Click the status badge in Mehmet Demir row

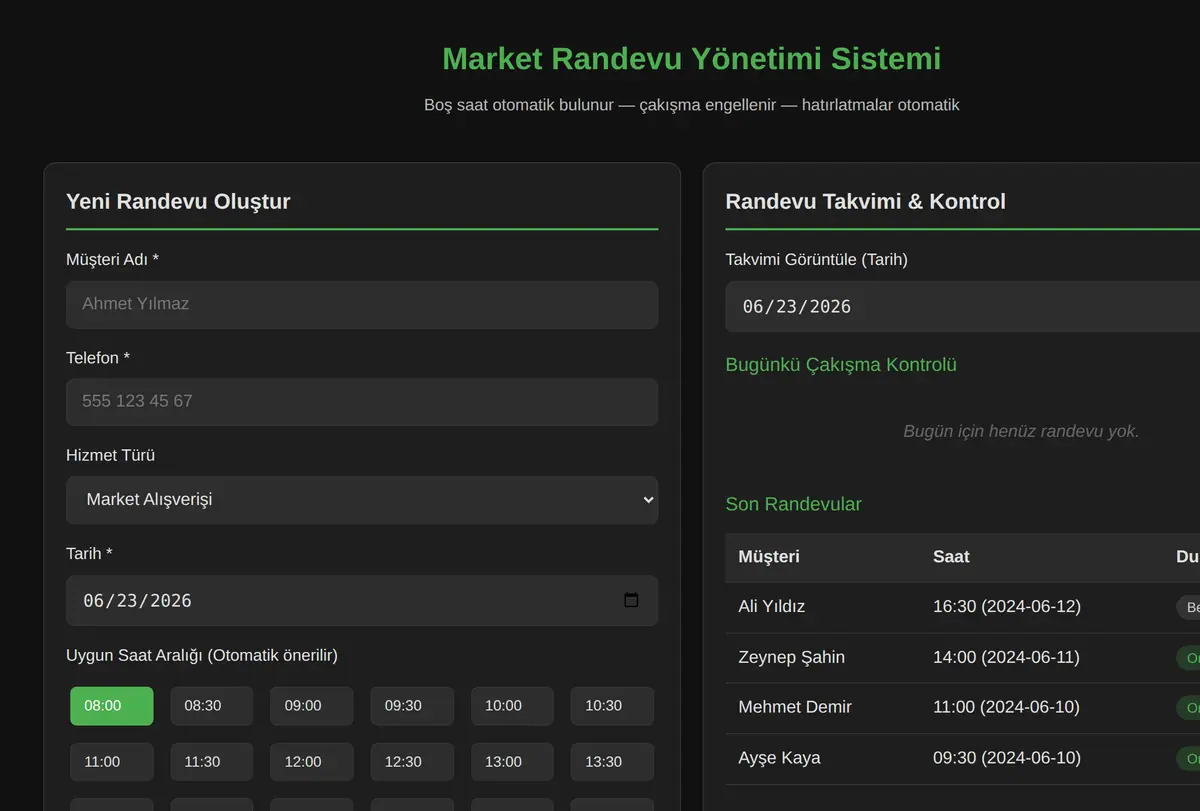(x=1188, y=708)
